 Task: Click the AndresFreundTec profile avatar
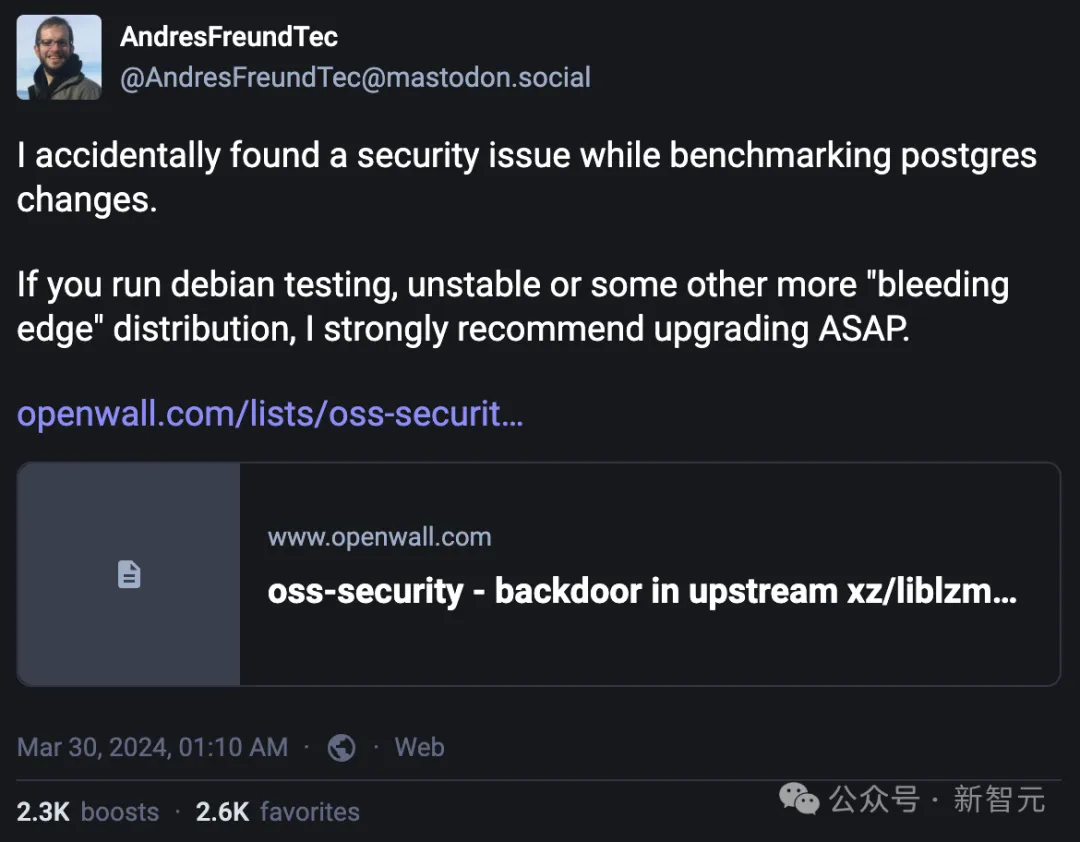coord(59,58)
